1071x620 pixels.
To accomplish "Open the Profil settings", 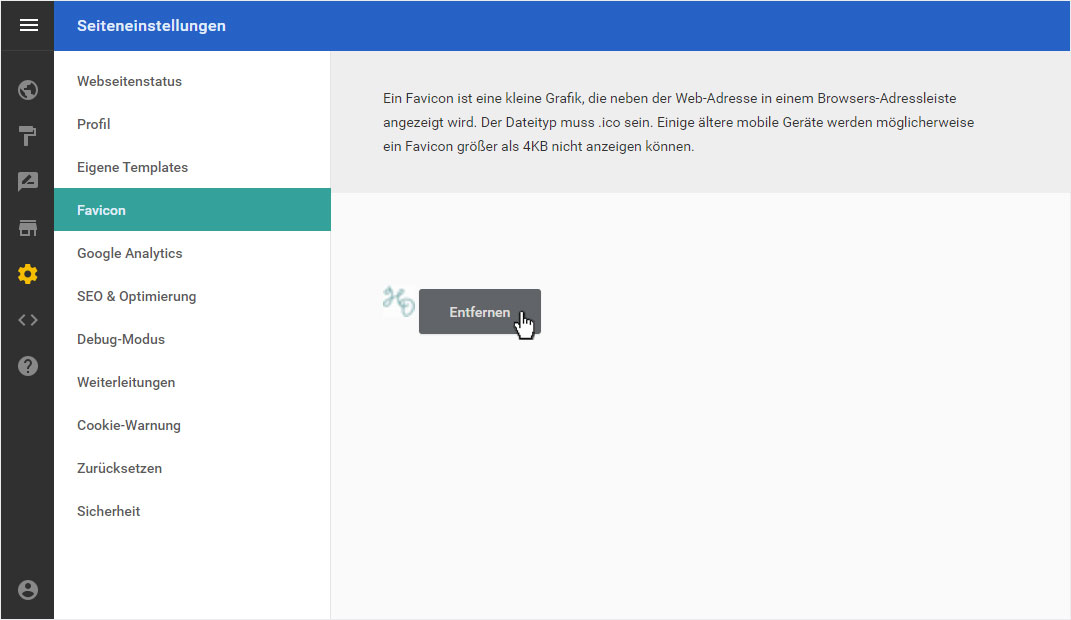I will tap(192, 124).
